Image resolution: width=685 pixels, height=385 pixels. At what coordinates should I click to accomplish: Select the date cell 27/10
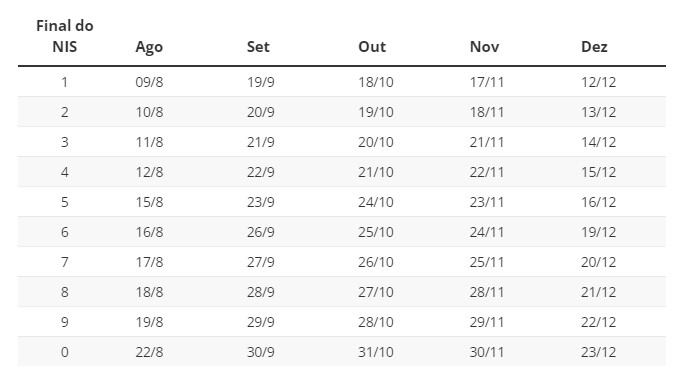pos(376,292)
